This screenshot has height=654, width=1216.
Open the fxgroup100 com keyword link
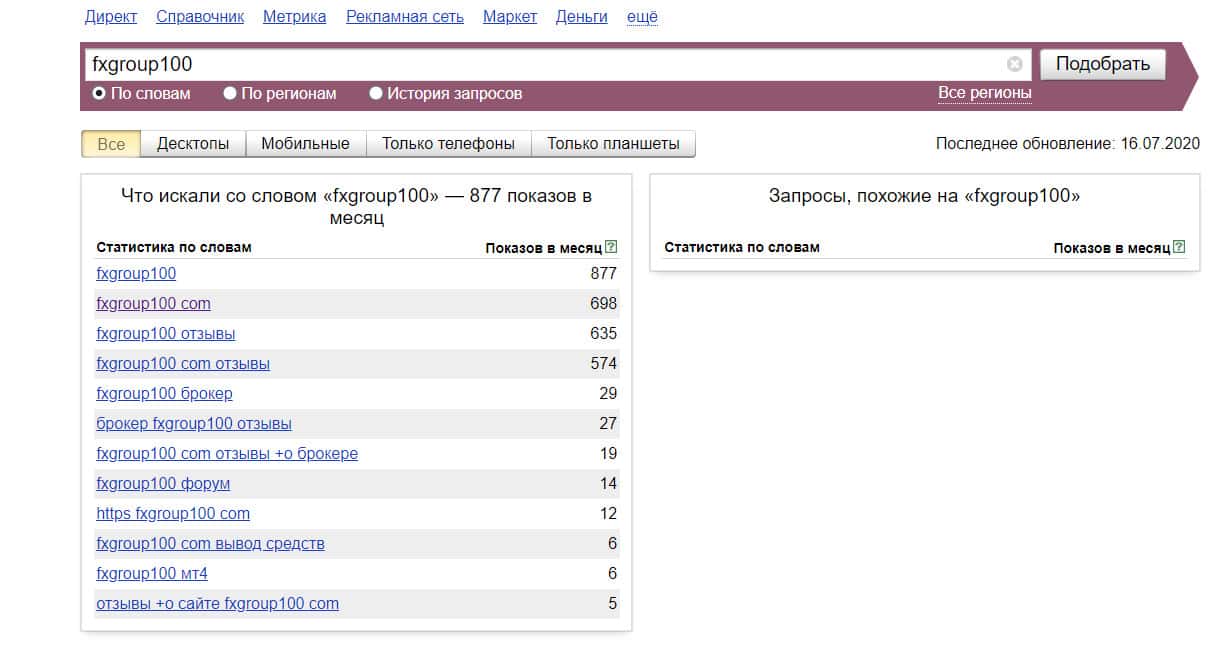pos(153,303)
